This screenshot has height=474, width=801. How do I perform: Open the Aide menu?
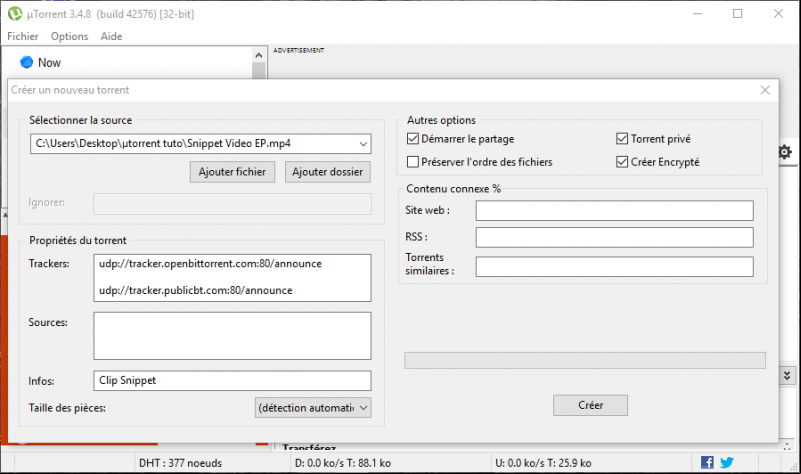[111, 36]
